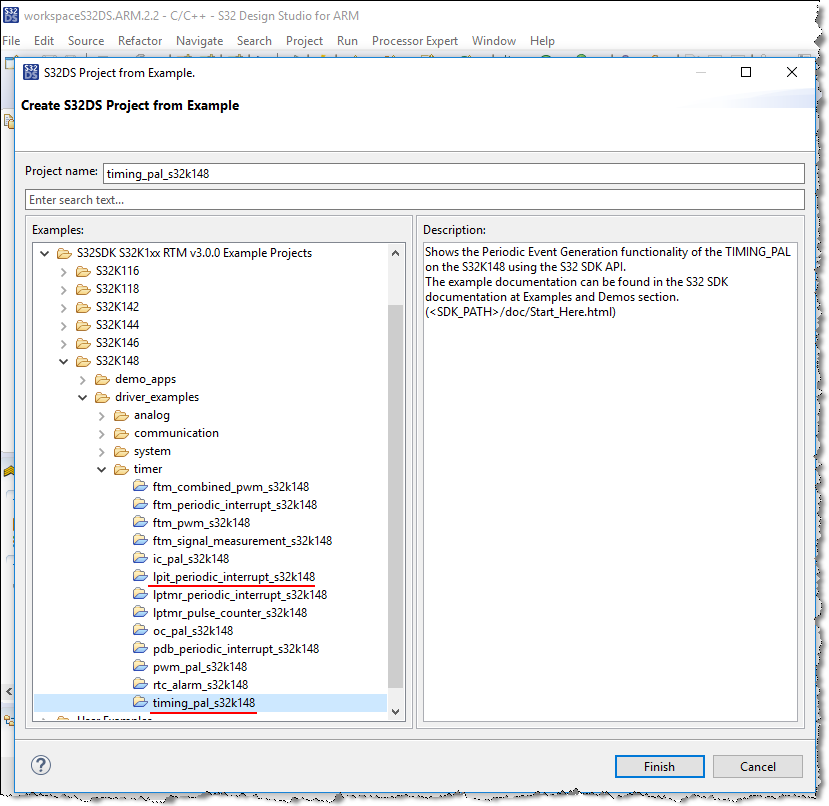
Task: Select the communication folder icon
Action: click(121, 433)
